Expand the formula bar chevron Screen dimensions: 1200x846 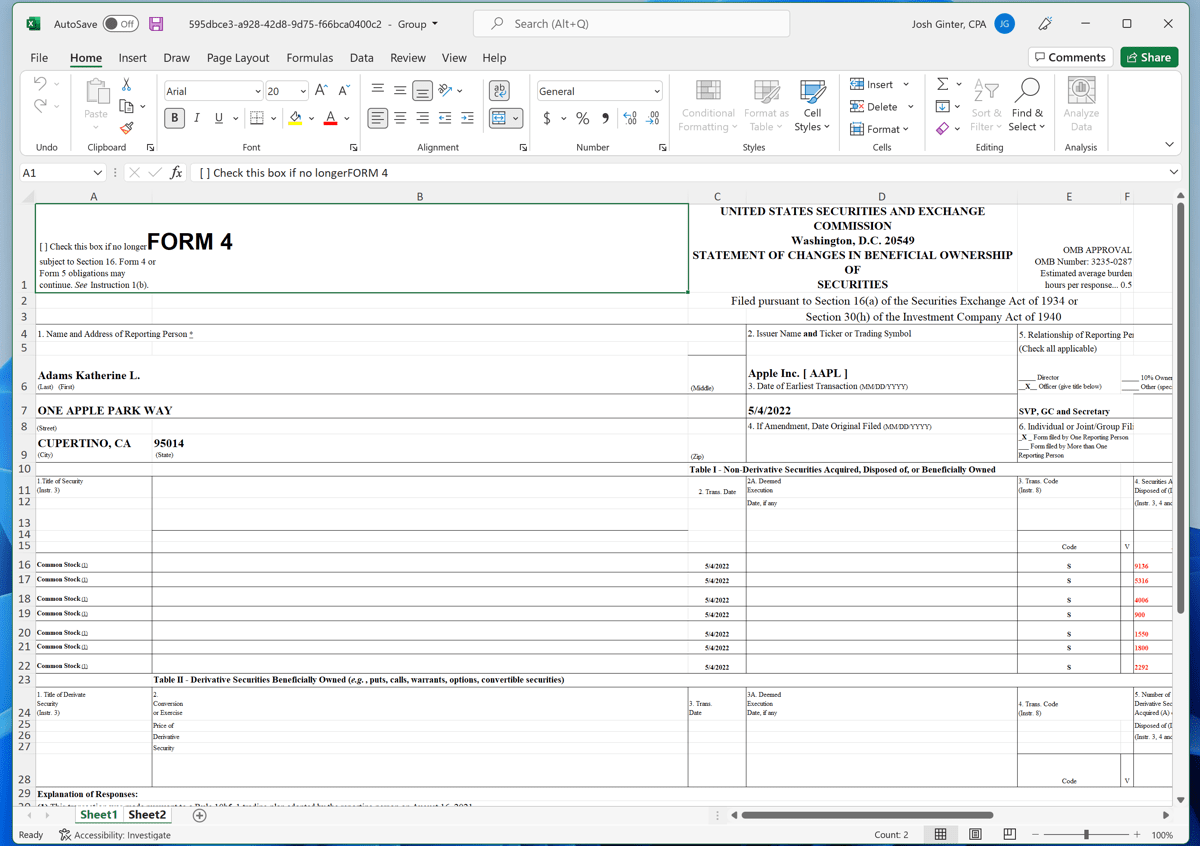pyautogui.click(x=1174, y=173)
